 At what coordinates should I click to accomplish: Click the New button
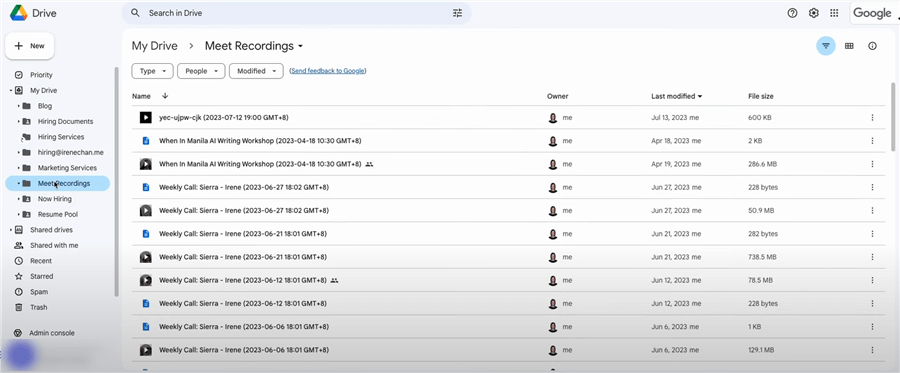30,46
